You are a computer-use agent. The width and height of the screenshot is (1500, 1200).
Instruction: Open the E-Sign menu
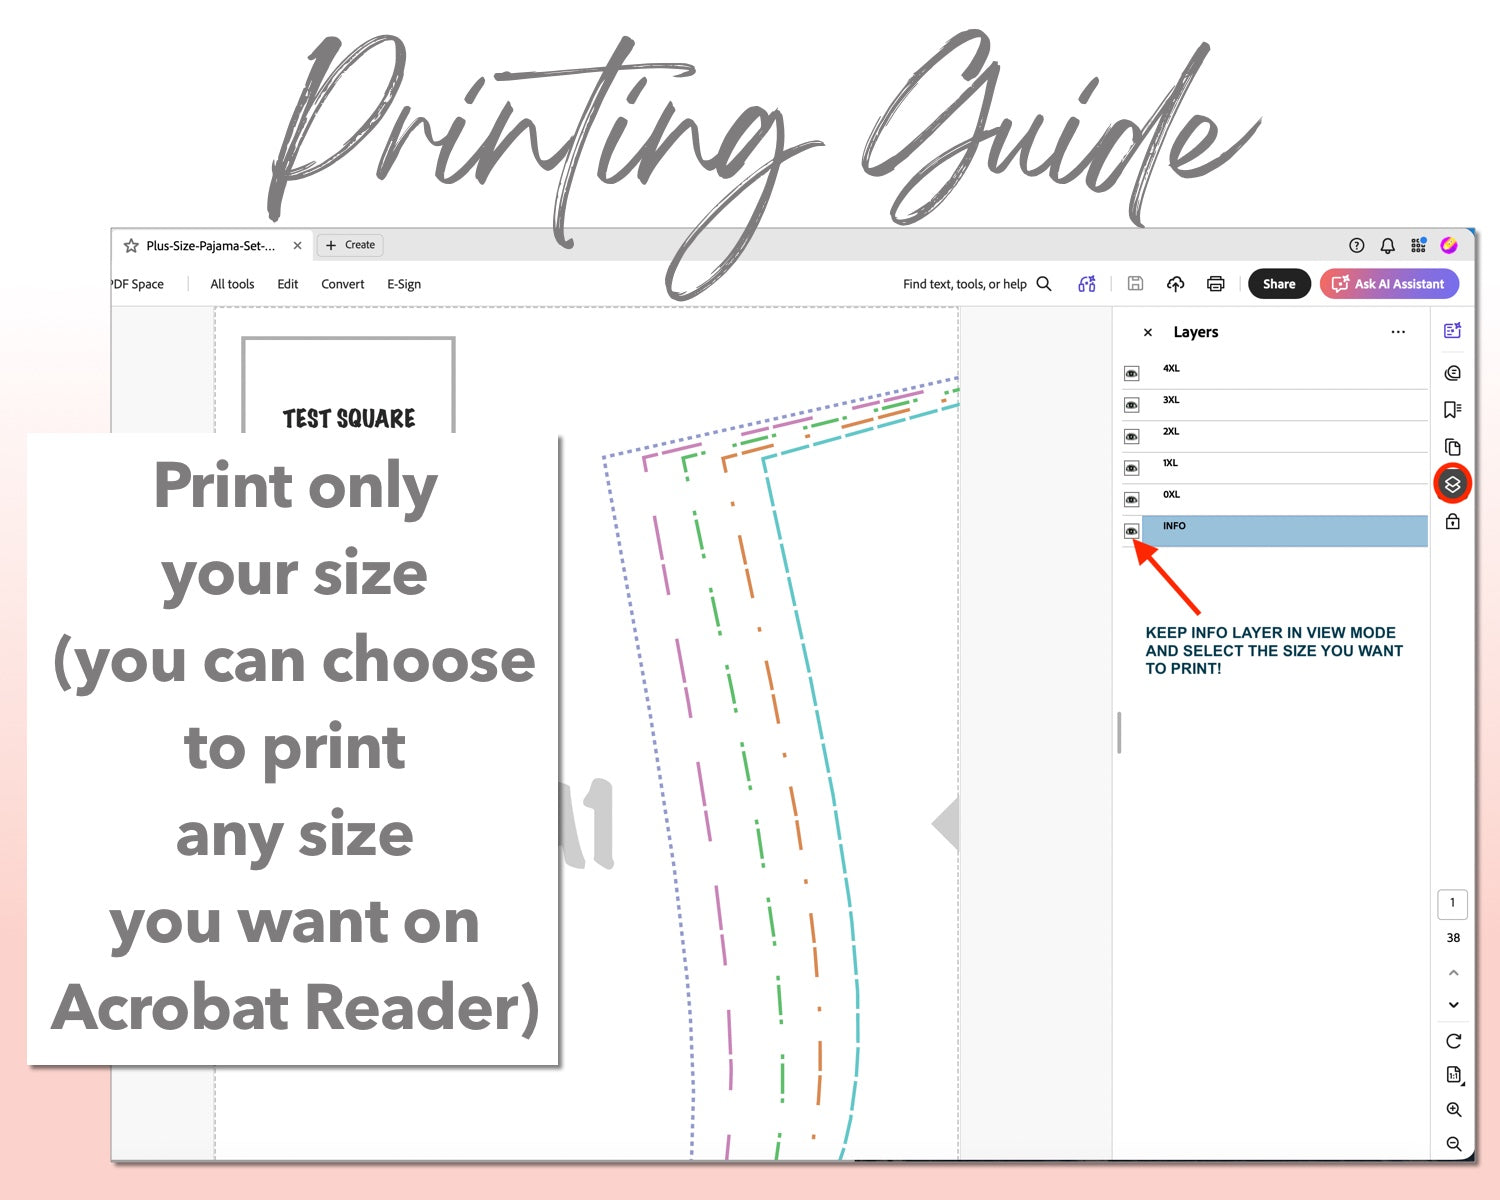(x=404, y=284)
